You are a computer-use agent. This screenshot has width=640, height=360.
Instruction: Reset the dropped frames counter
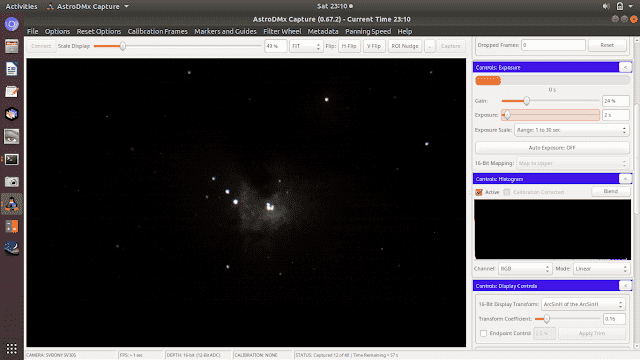point(607,45)
